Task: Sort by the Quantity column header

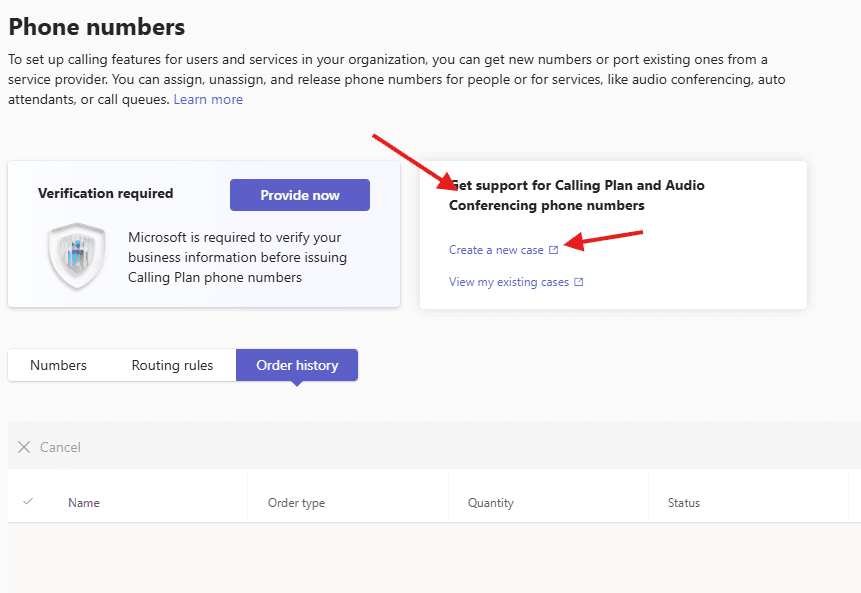Action: pos(490,503)
